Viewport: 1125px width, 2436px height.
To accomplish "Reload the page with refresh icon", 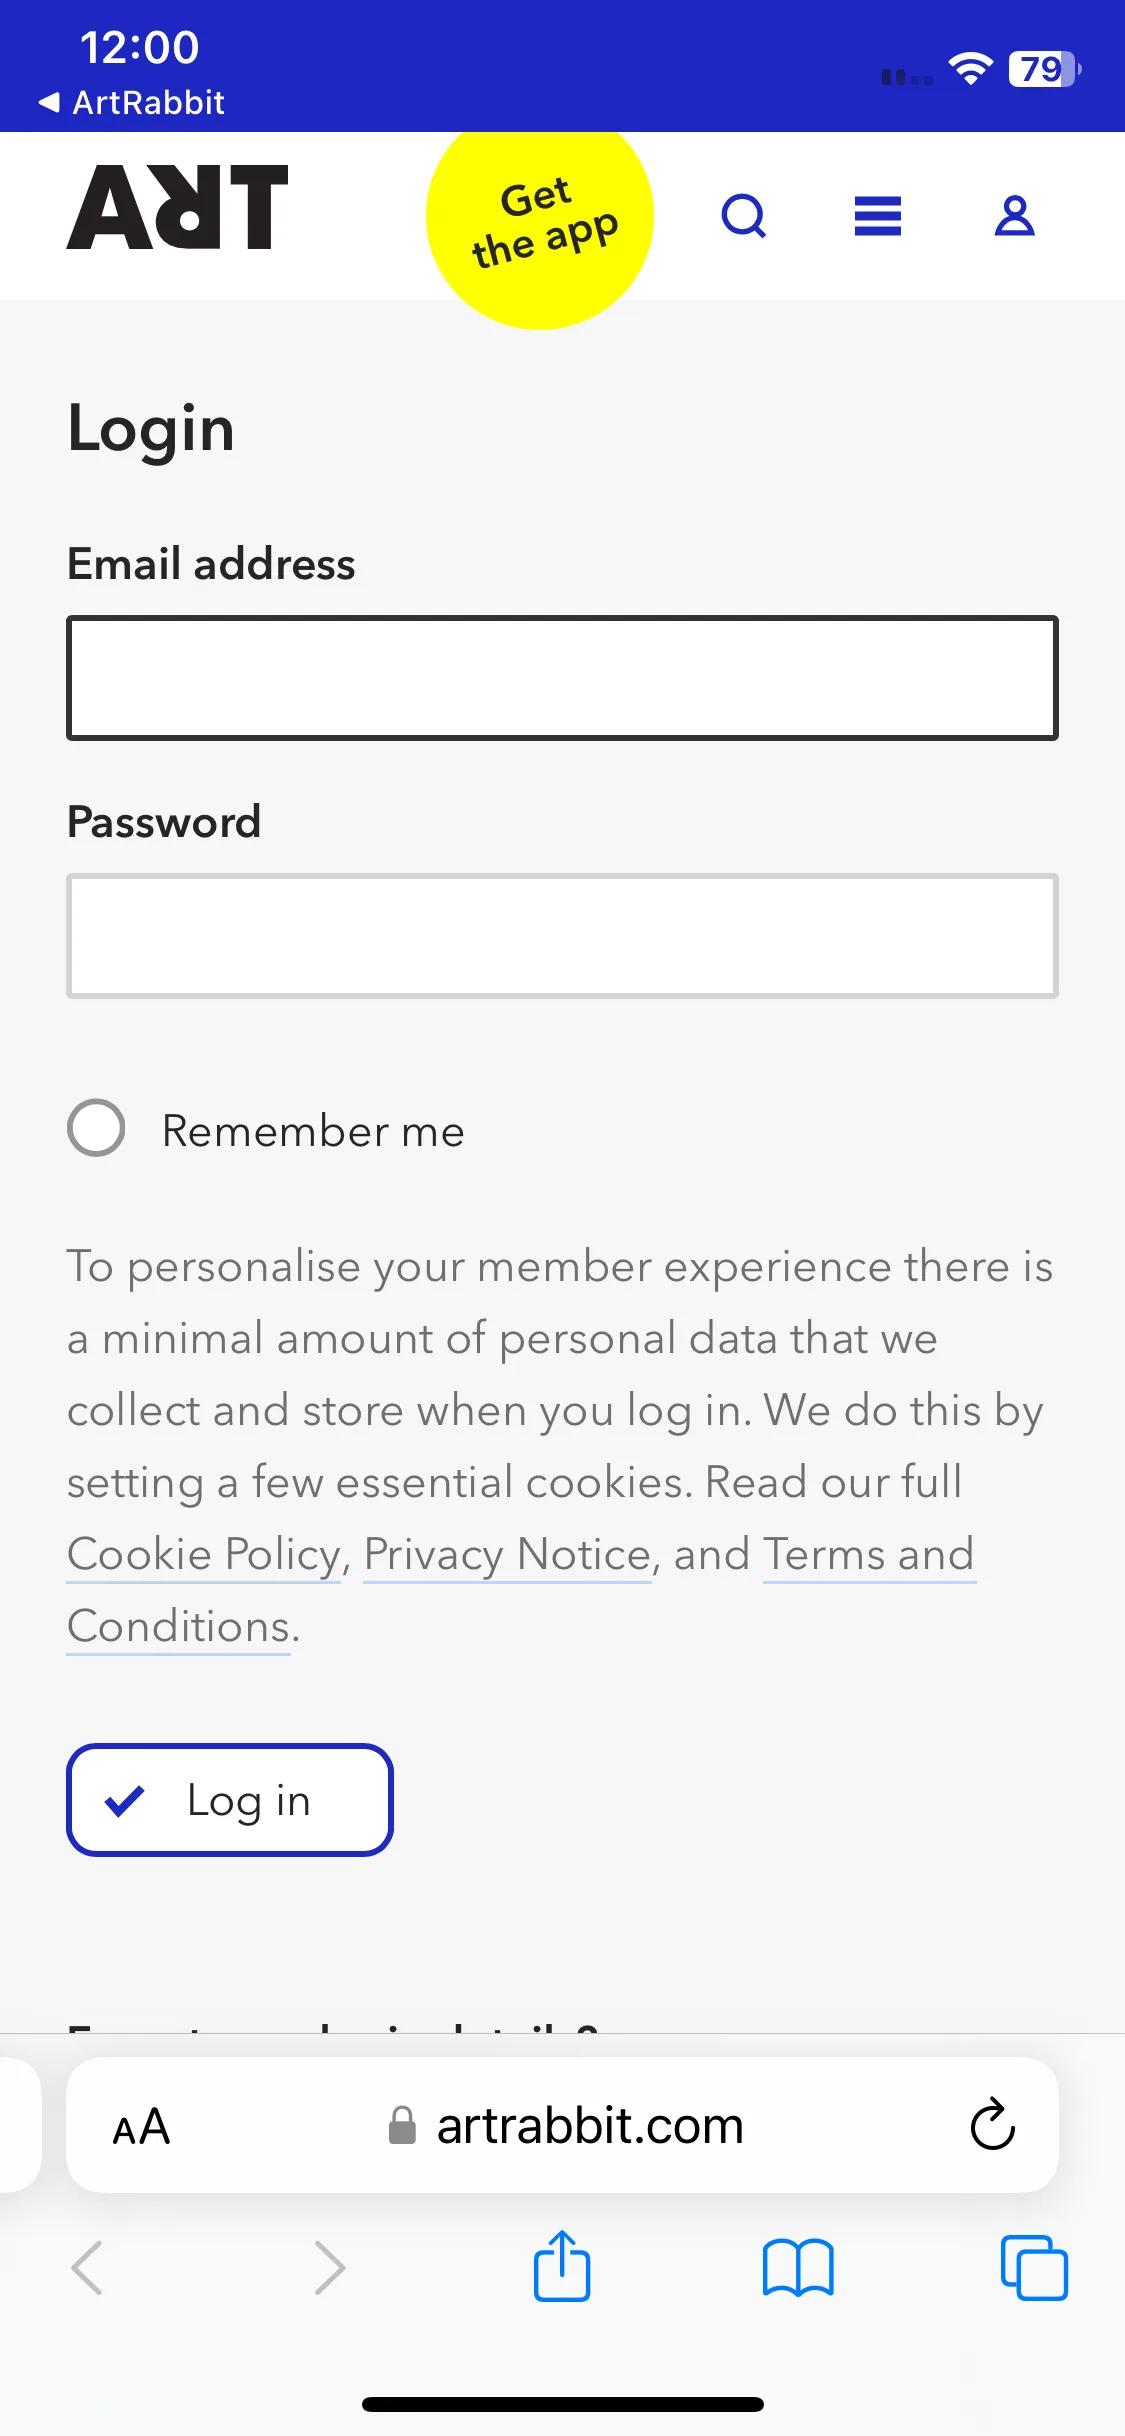I will click(992, 2124).
